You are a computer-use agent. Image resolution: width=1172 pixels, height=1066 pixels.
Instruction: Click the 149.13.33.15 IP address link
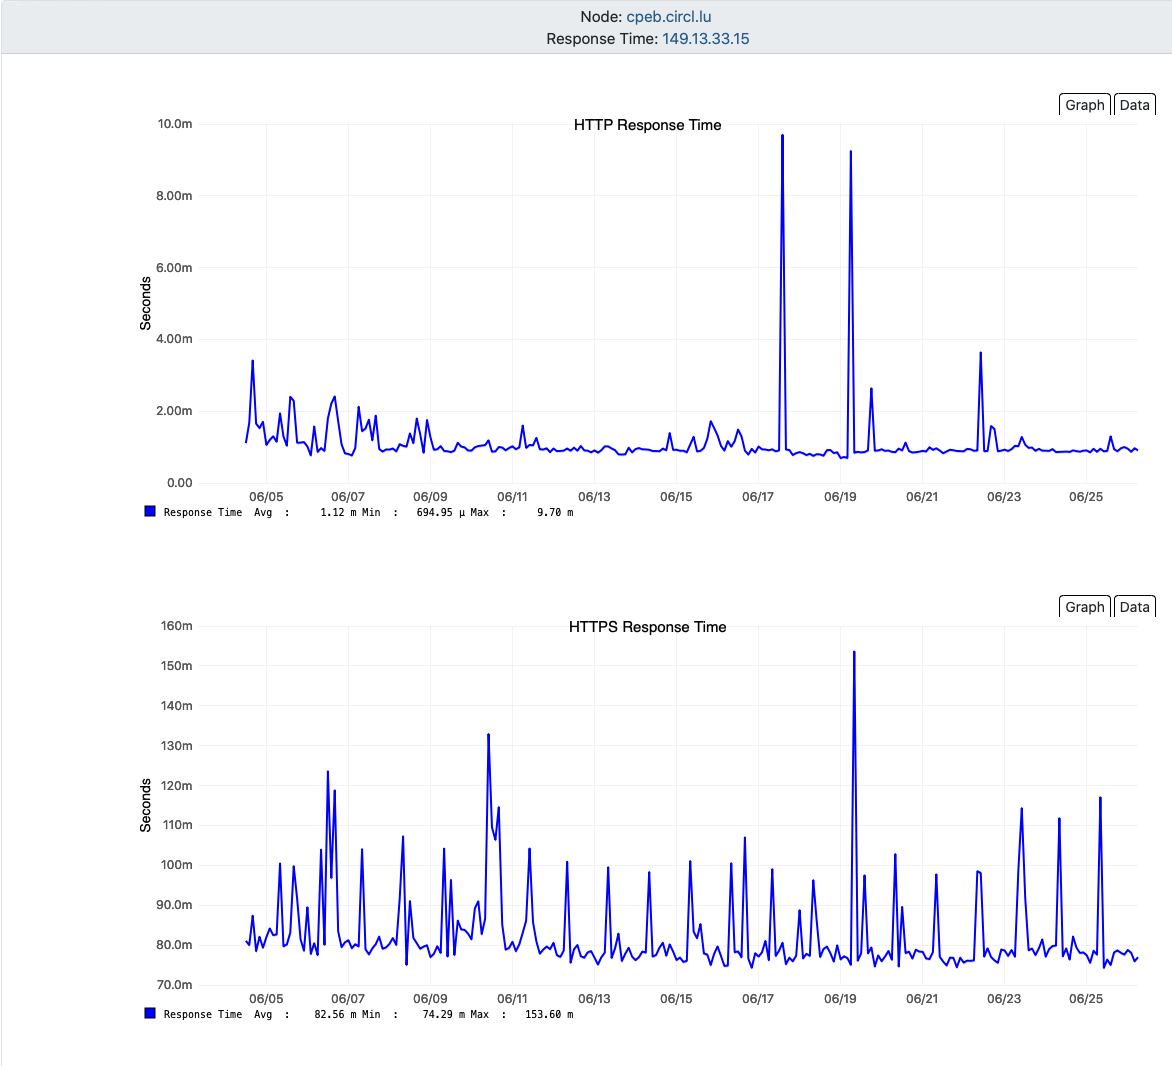tap(705, 39)
